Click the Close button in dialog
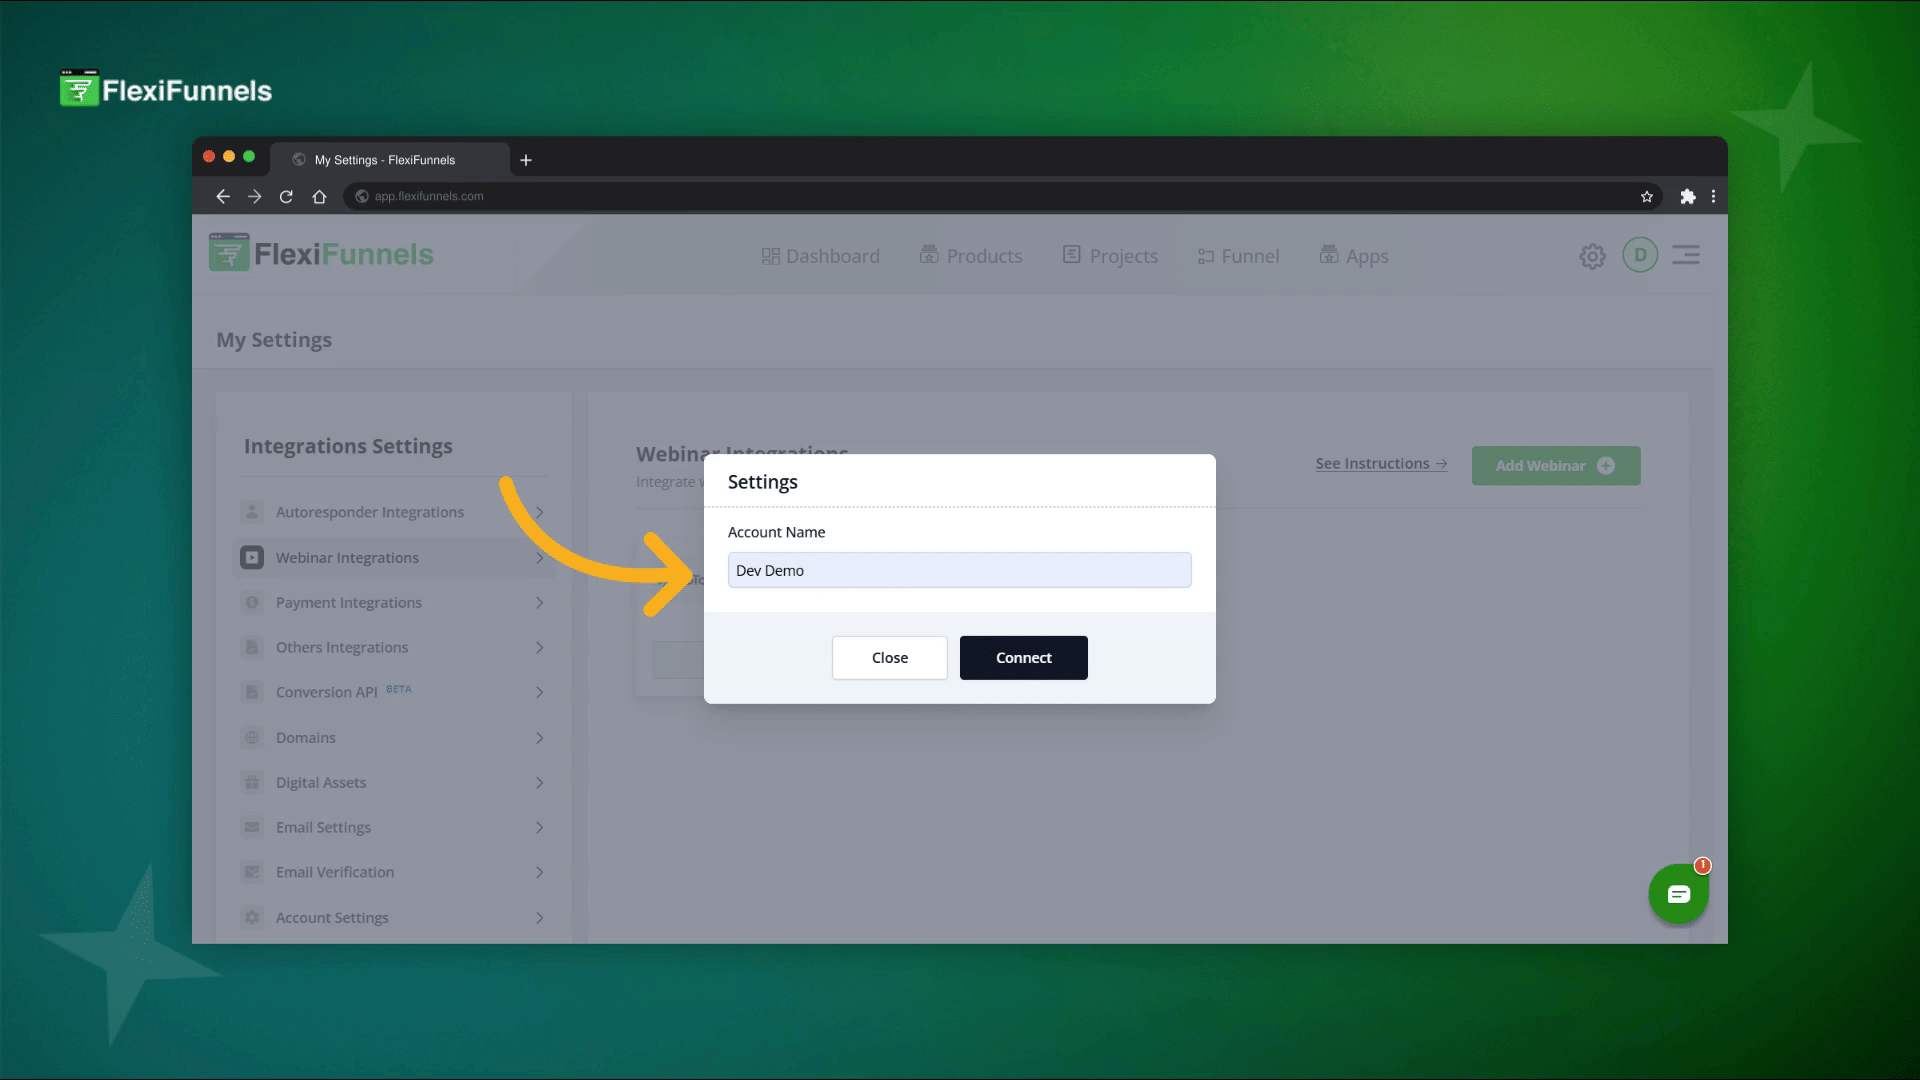 tap(889, 658)
